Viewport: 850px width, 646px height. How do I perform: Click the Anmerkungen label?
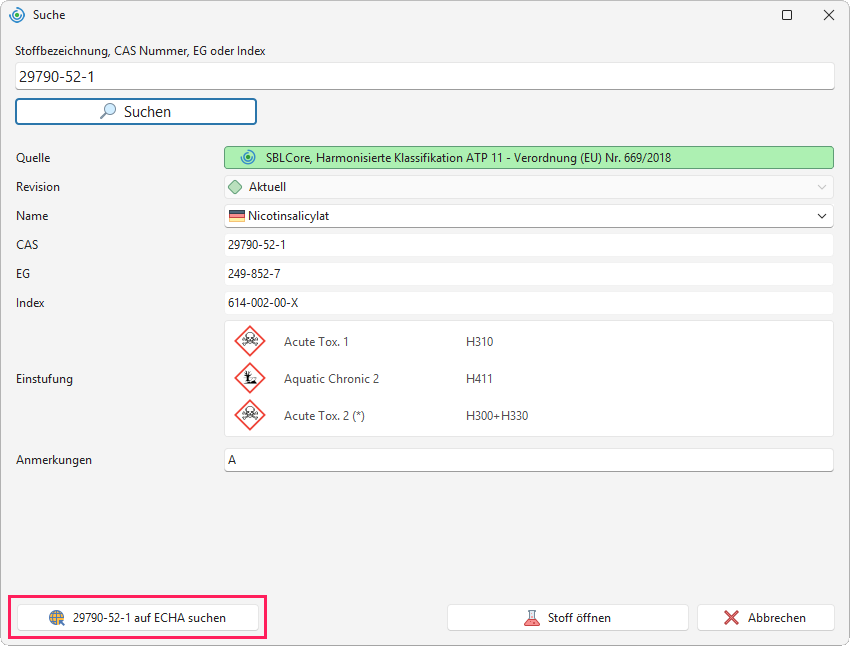tap(54, 460)
